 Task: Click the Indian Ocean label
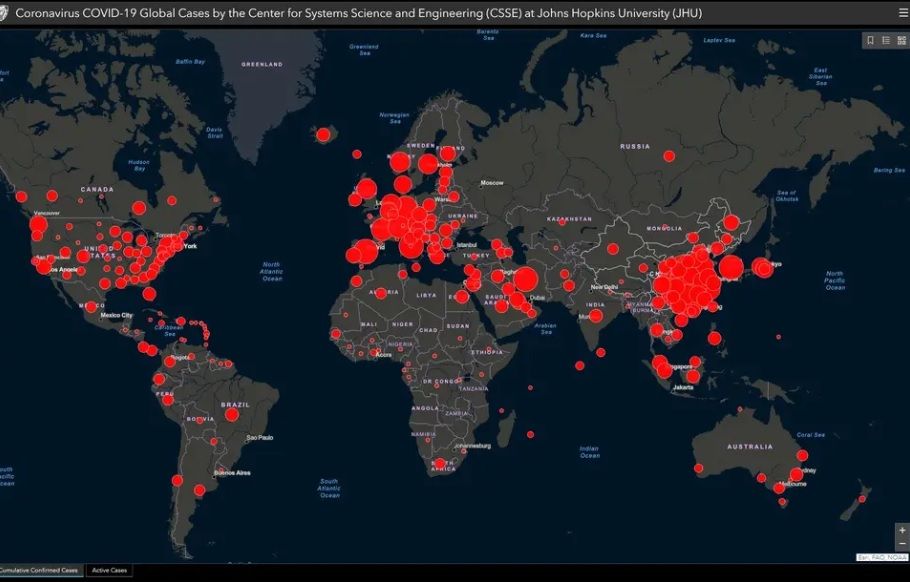[589, 452]
